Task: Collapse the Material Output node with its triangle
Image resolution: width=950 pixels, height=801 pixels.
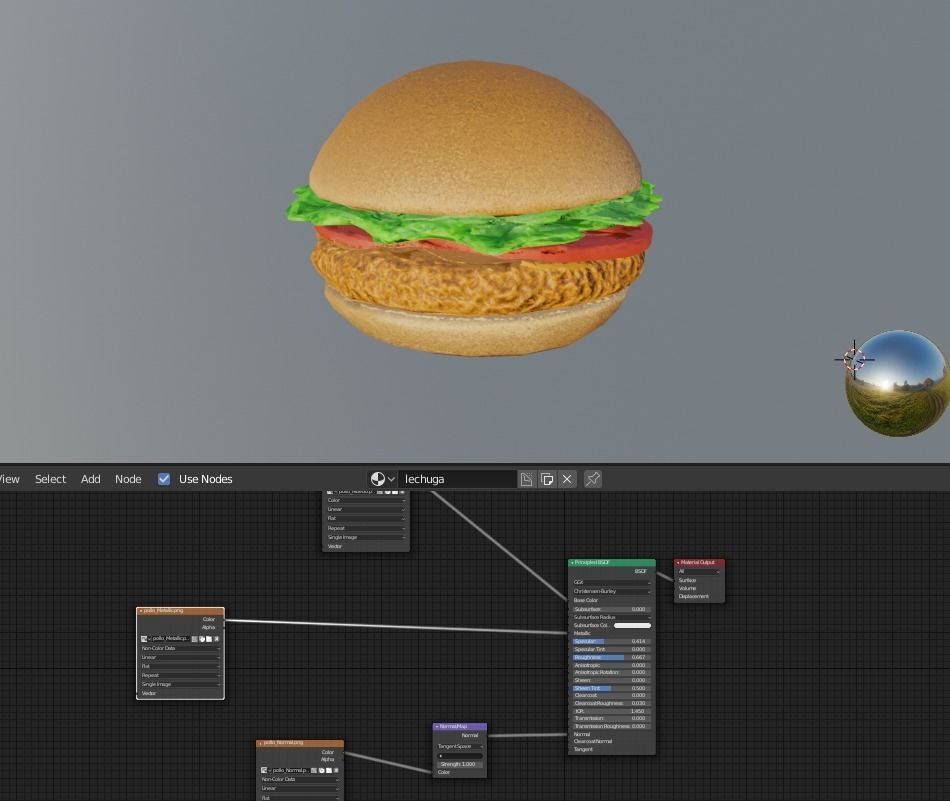Action: tap(678, 563)
